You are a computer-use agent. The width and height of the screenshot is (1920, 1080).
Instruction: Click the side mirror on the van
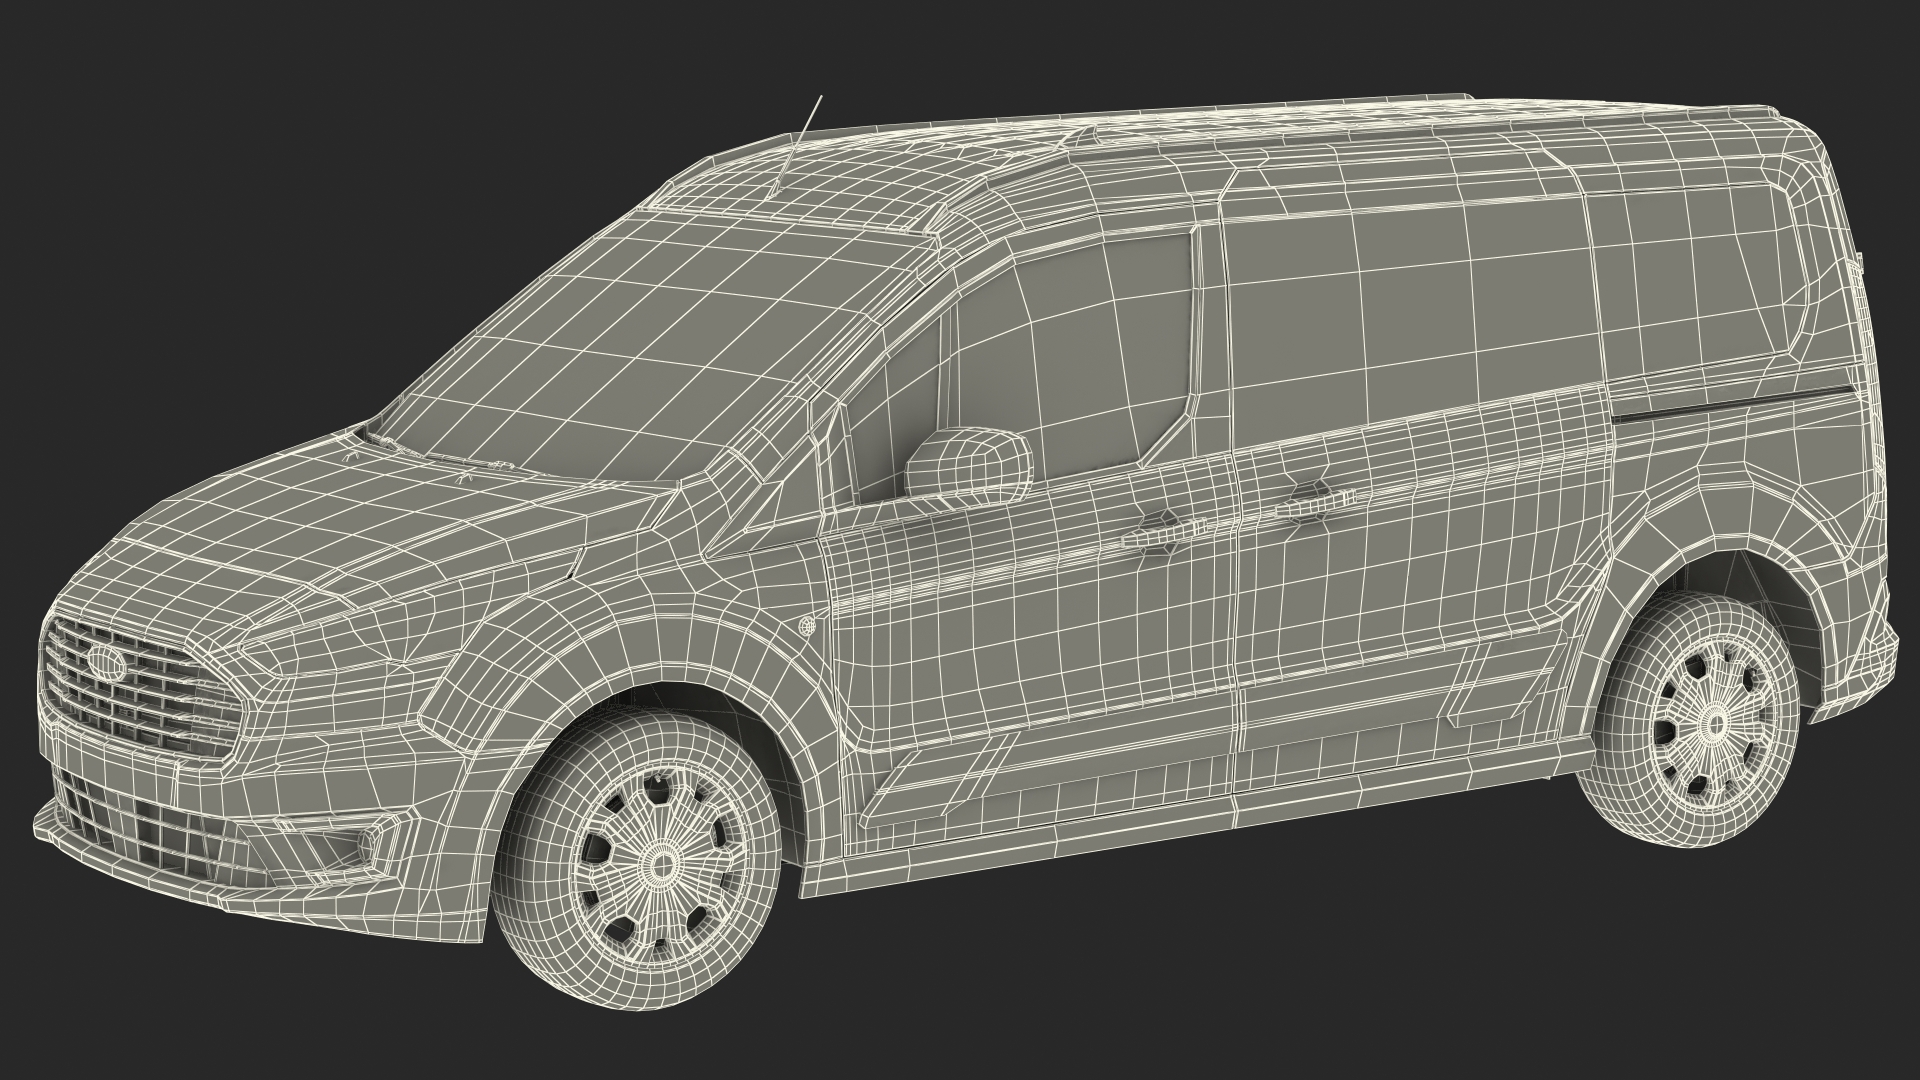coord(968,464)
